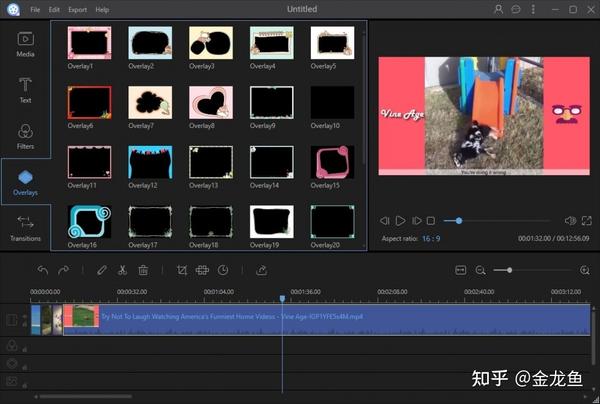Choose the Overlay6 red border frame
The image size is (600, 404).
pos(90,103)
